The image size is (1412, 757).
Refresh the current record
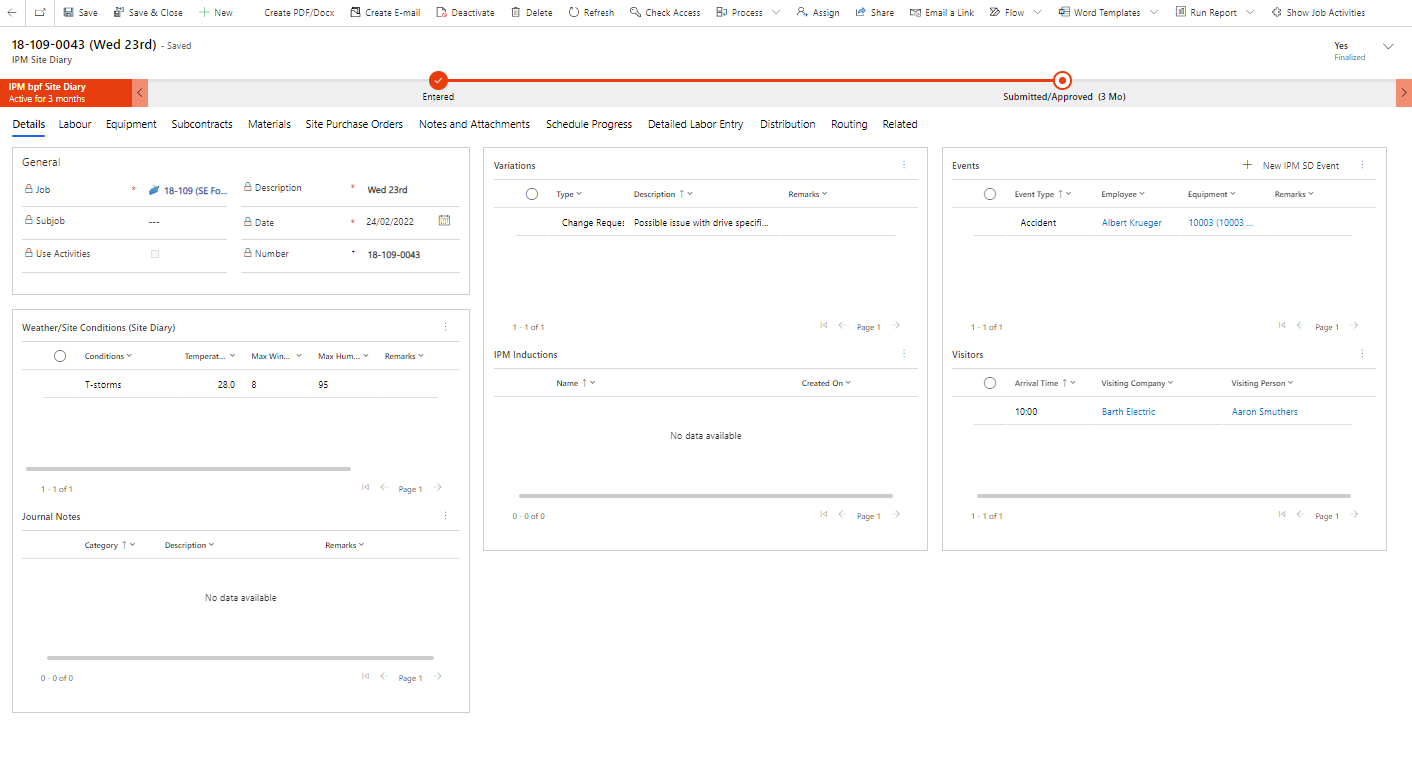[x=590, y=12]
